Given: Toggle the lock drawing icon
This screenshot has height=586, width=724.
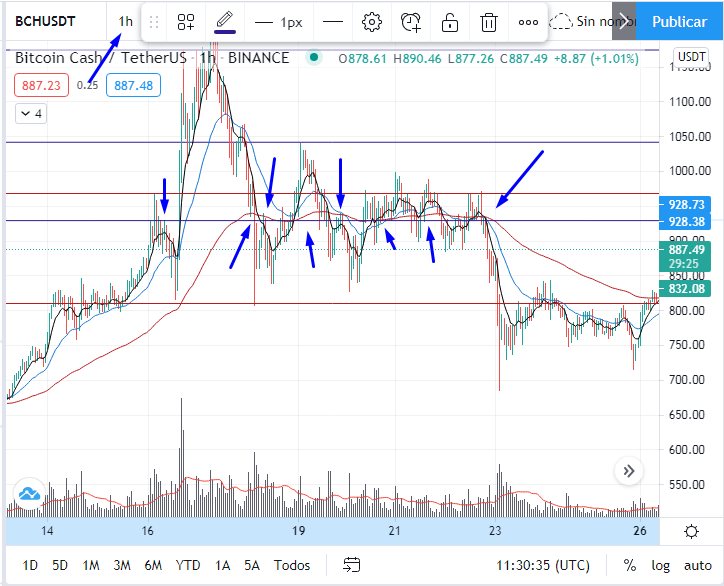Looking at the screenshot, I should coord(449,22).
